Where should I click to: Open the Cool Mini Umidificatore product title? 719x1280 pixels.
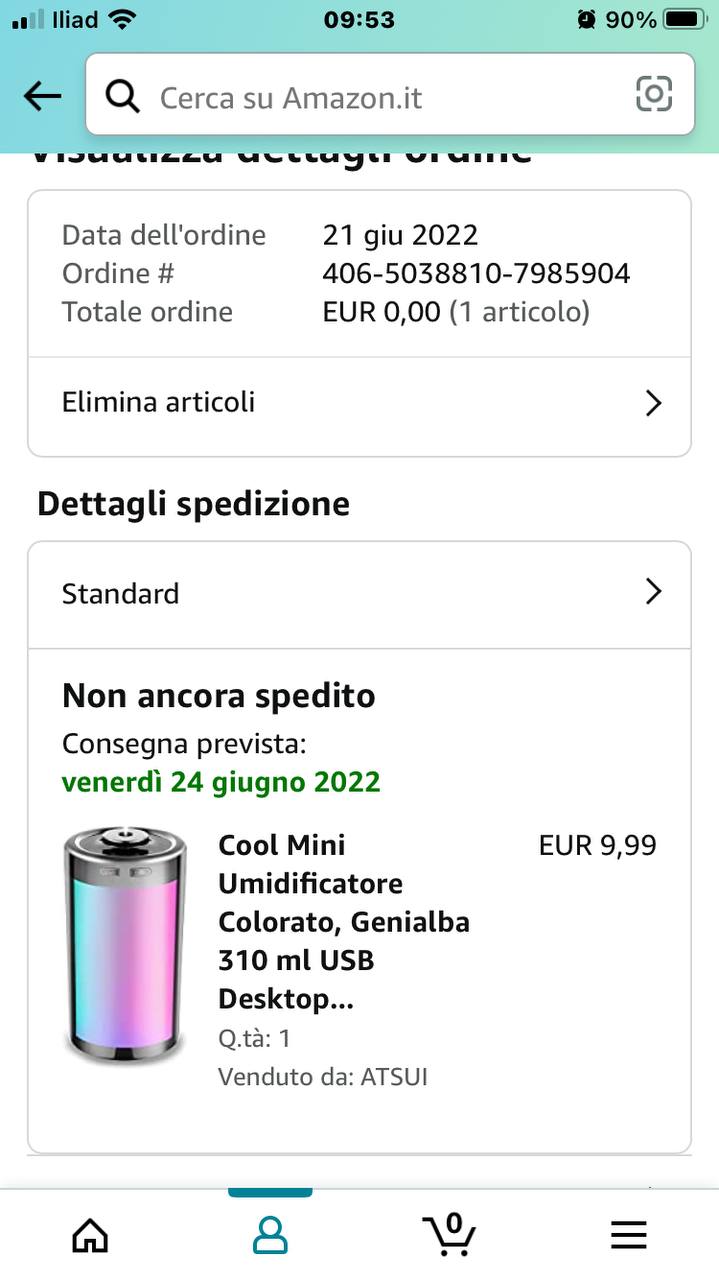(344, 922)
